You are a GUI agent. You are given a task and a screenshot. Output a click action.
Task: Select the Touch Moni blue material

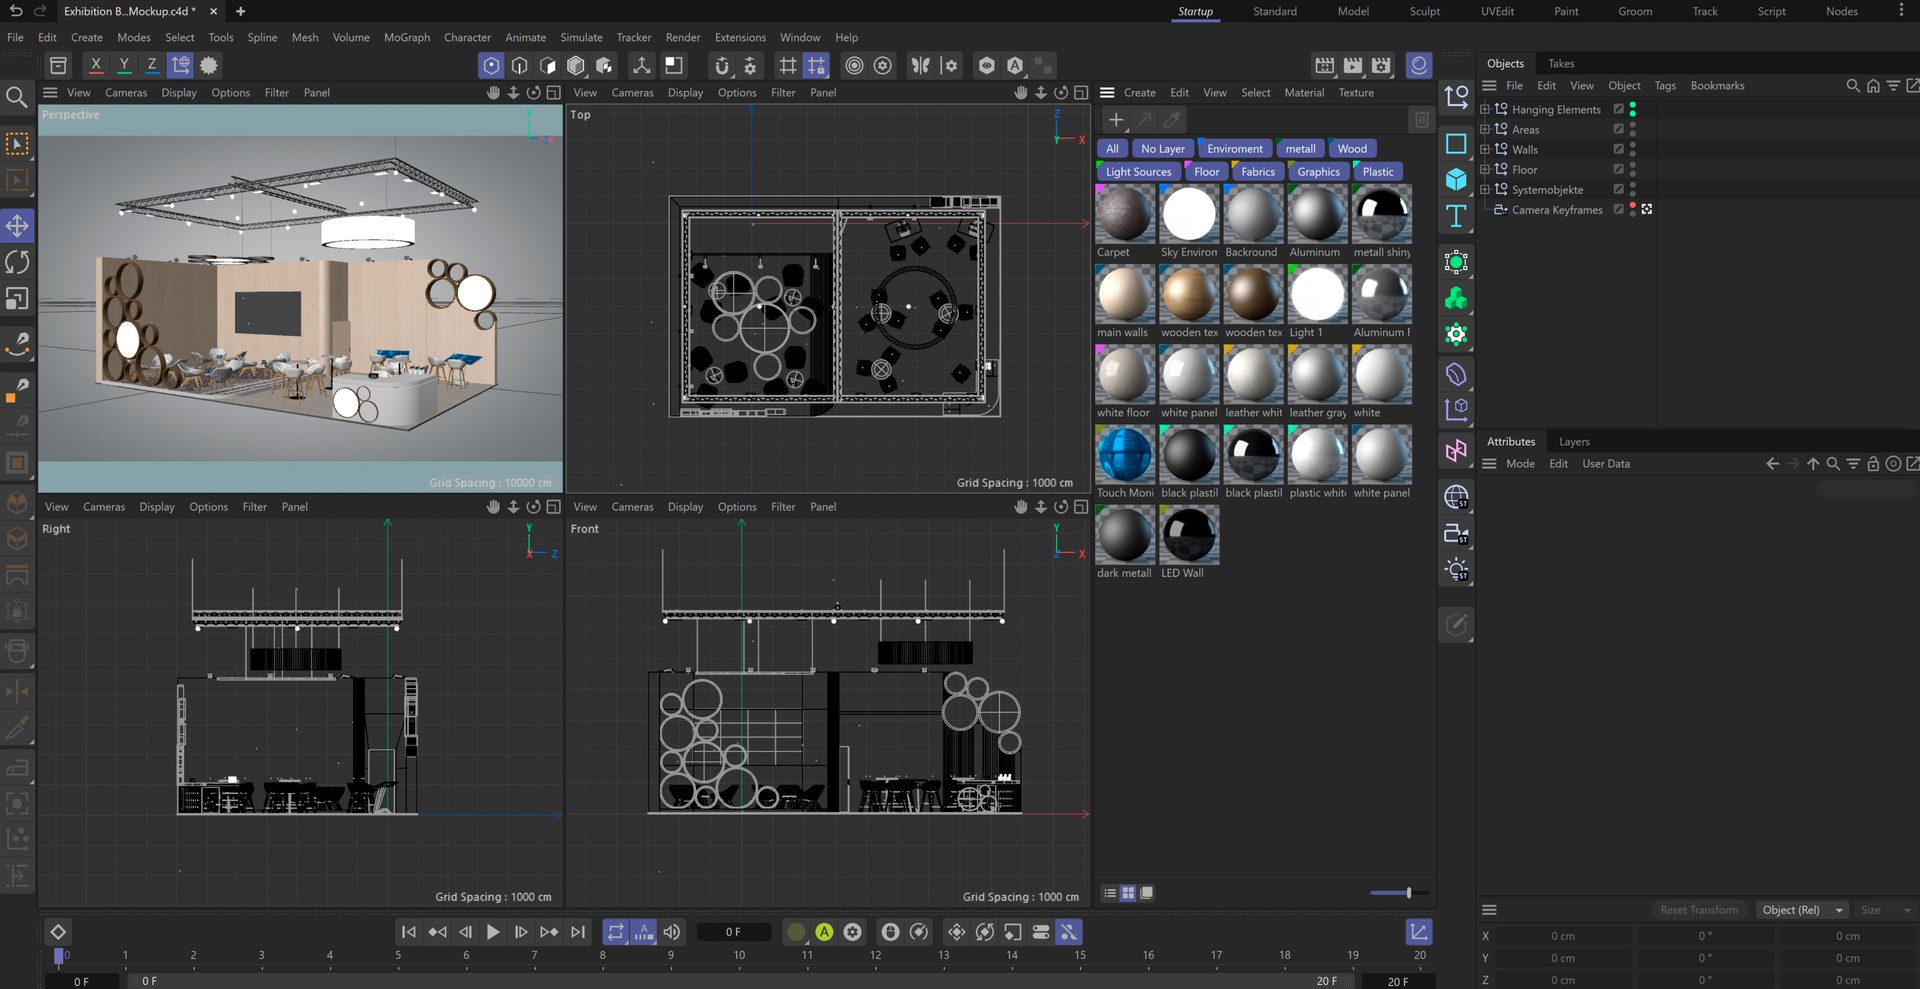click(1125, 455)
